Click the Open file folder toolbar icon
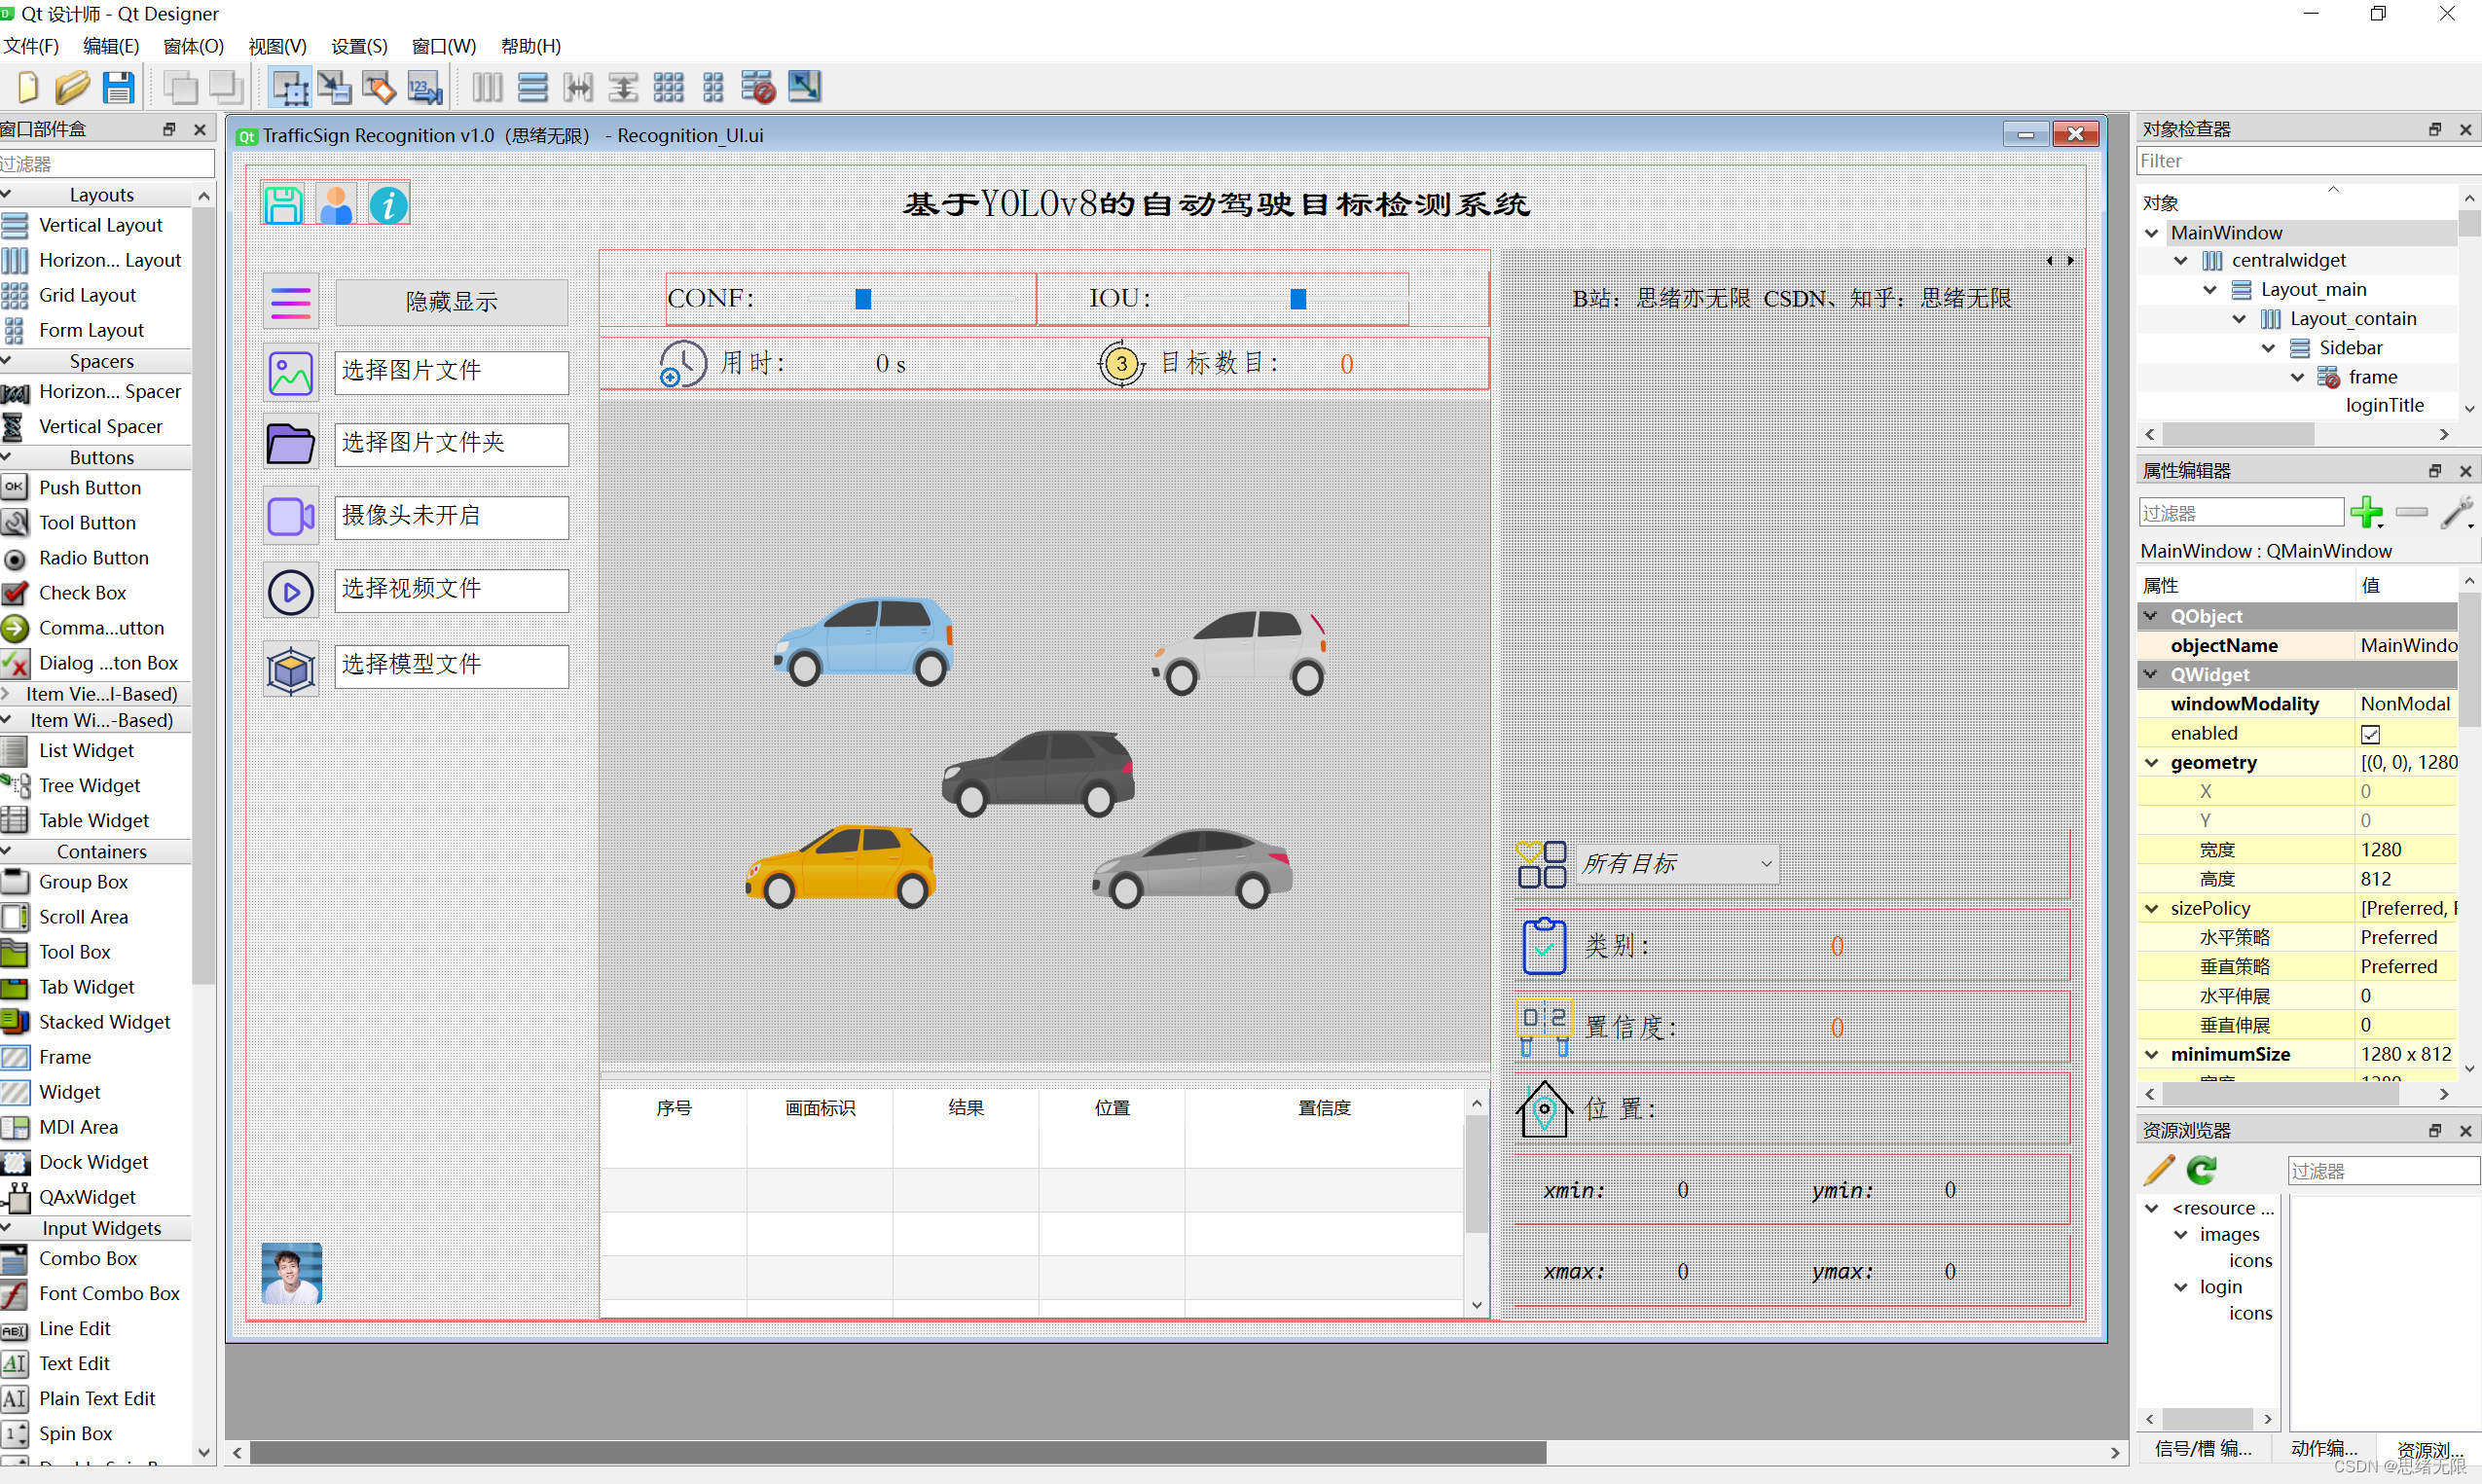The height and width of the screenshot is (1484, 2482). (x=72, y=88)
